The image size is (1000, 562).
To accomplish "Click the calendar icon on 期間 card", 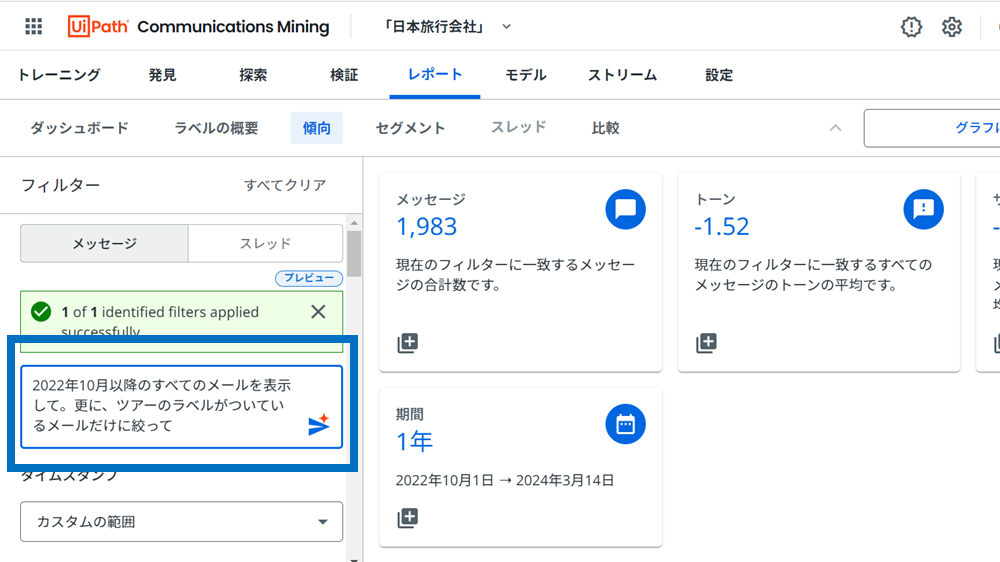I will click(625, 424).
